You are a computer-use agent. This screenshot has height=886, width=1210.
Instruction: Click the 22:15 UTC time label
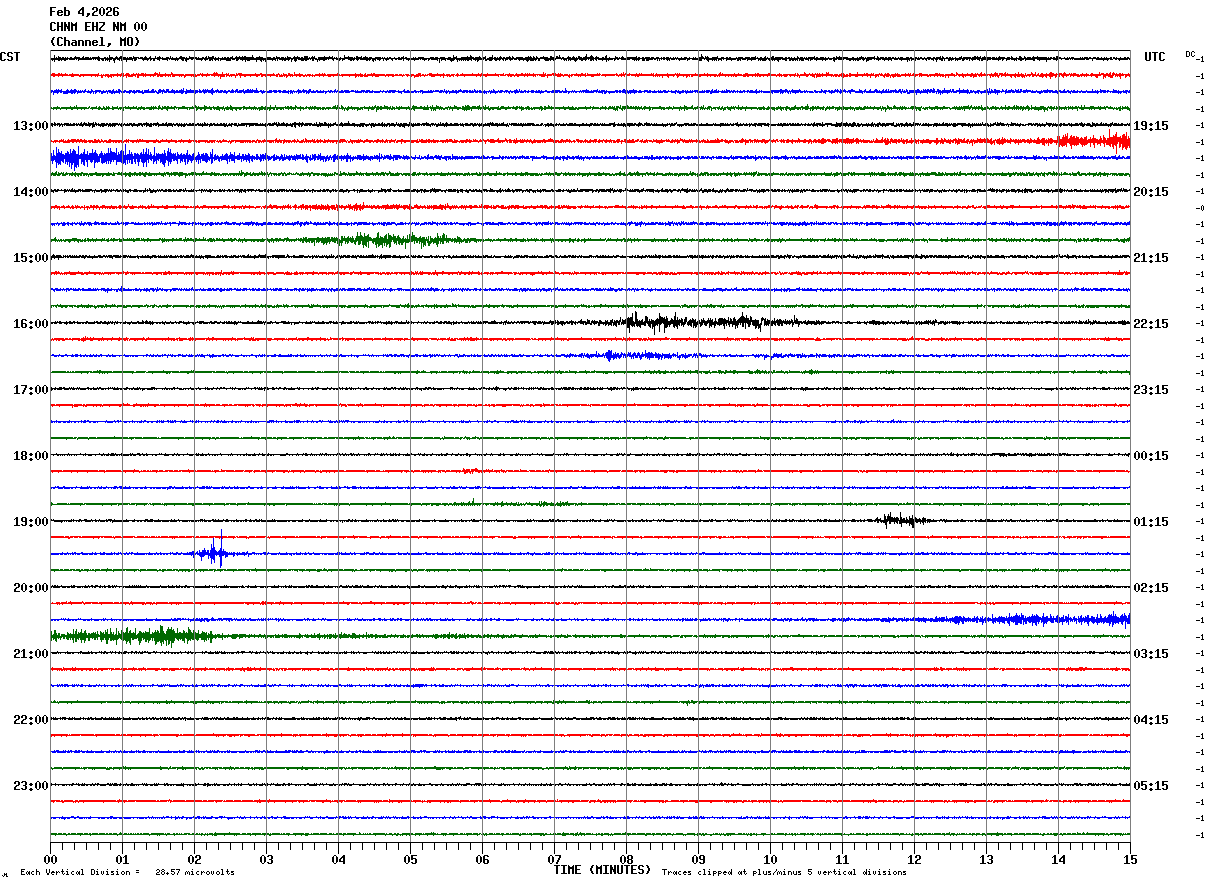(1151, 324)
